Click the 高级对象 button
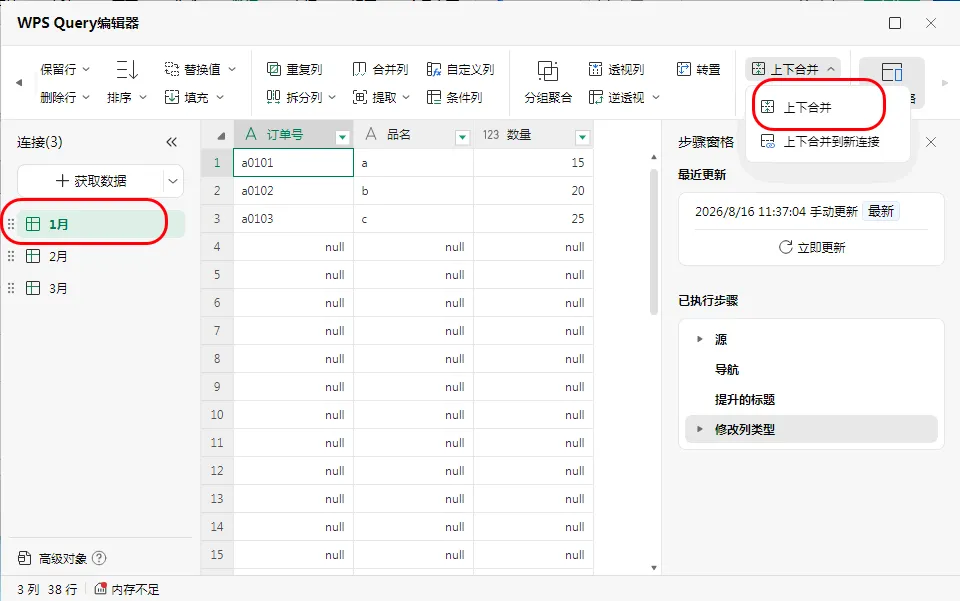The image size is (960, 601). 52,558
